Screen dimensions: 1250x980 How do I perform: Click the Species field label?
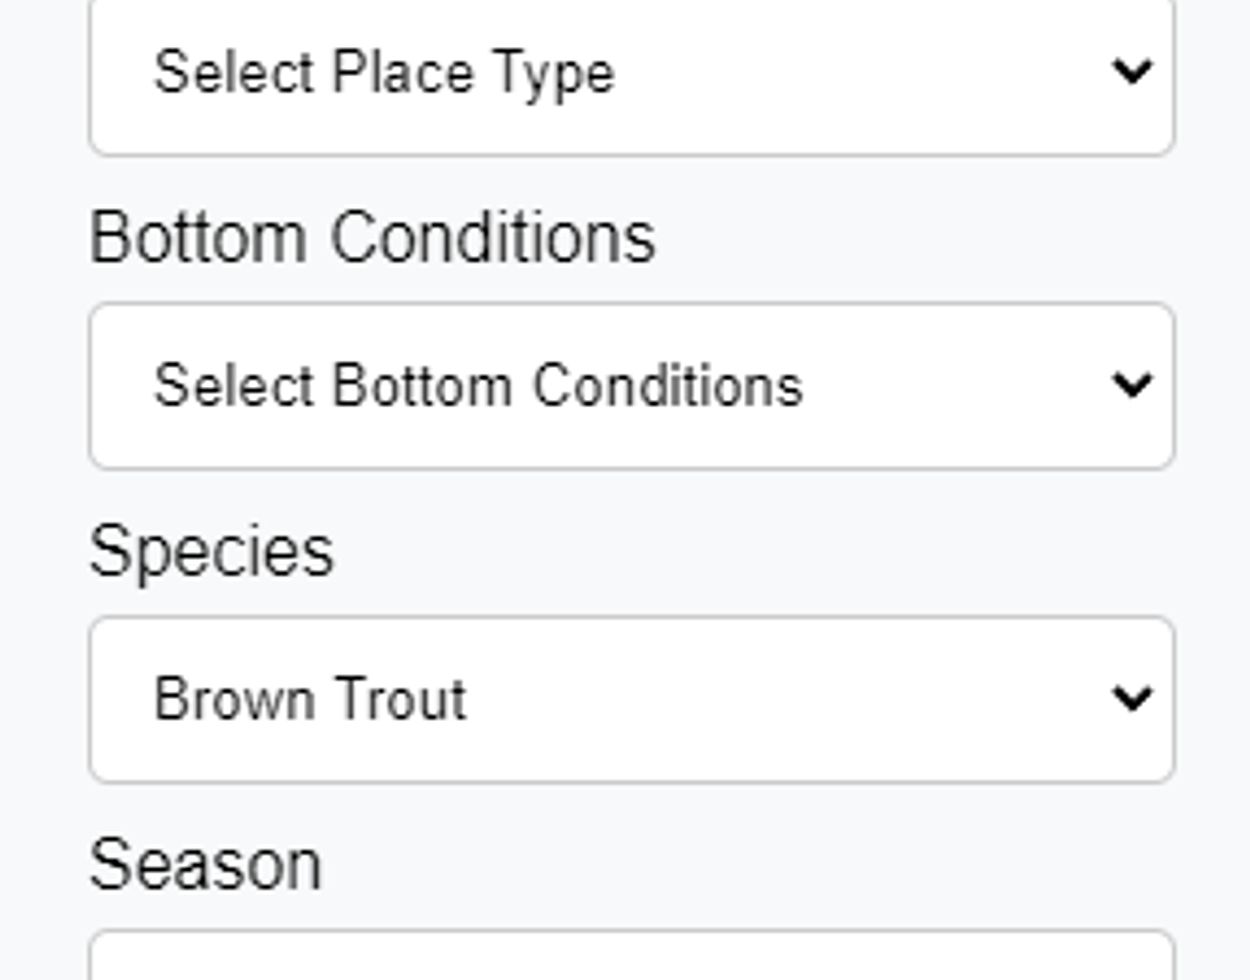coord(211,552)
